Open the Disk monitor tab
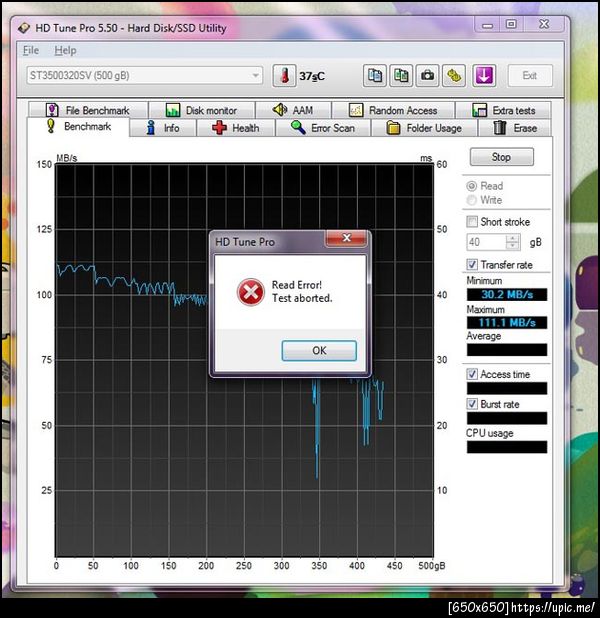The image size is (600, 618). [201, 110]
